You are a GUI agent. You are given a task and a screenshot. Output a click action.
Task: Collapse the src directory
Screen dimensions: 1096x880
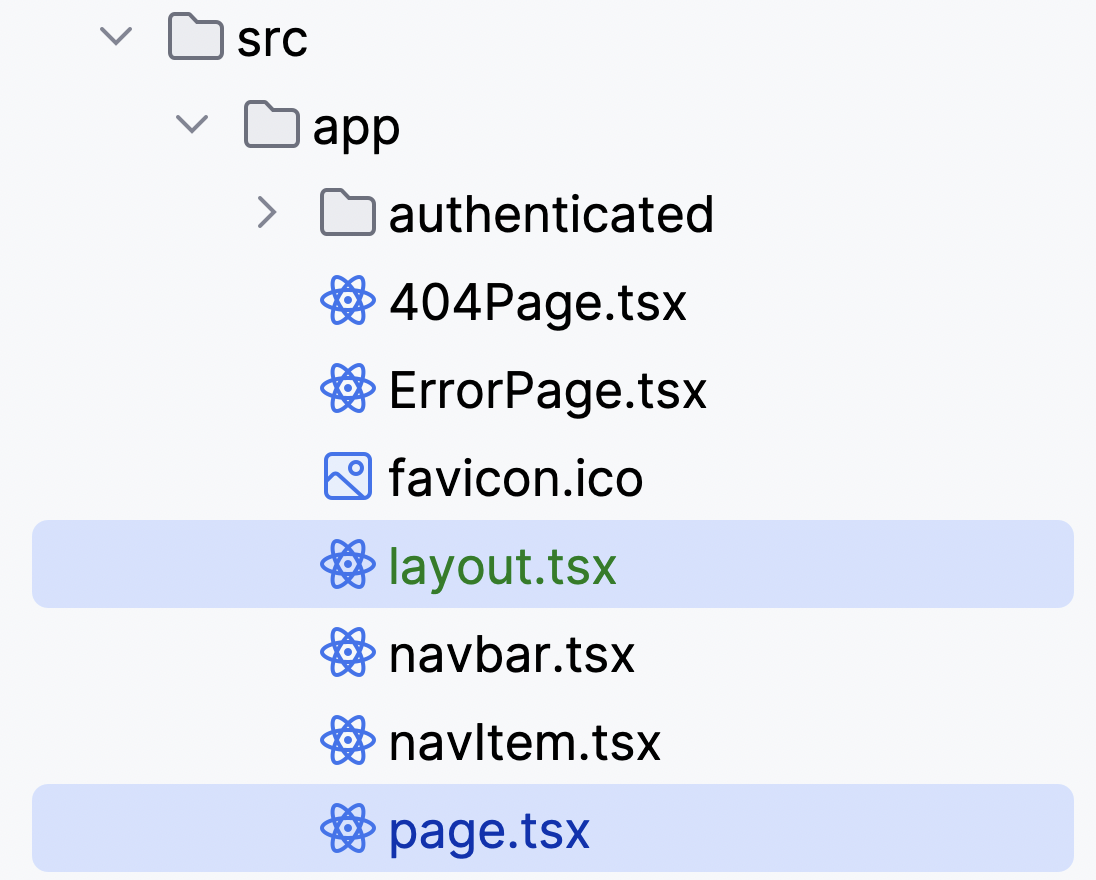pos(115,37)
